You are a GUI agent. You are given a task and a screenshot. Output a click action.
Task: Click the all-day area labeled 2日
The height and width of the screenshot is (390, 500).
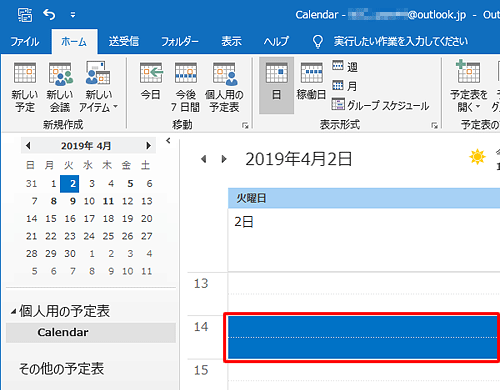pyautogui.click(x=364, y=240)
